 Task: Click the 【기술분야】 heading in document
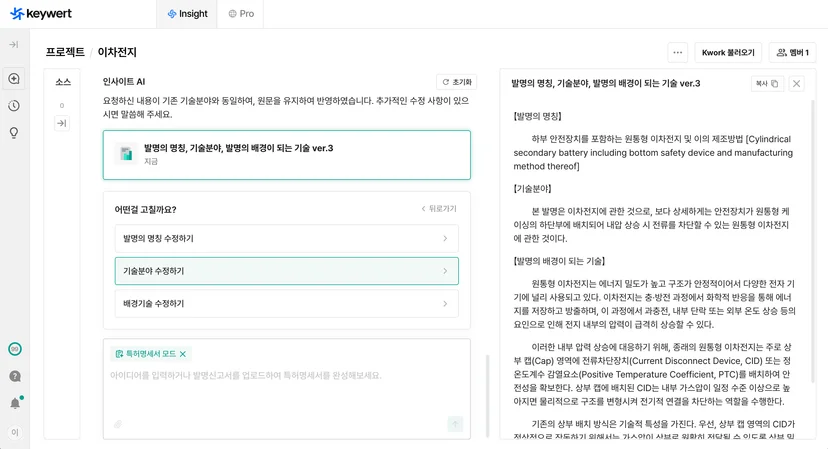click(x=532, y=189)
